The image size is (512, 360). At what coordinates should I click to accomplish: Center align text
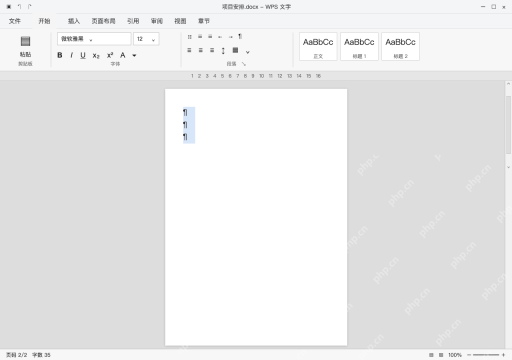[201, 50]
